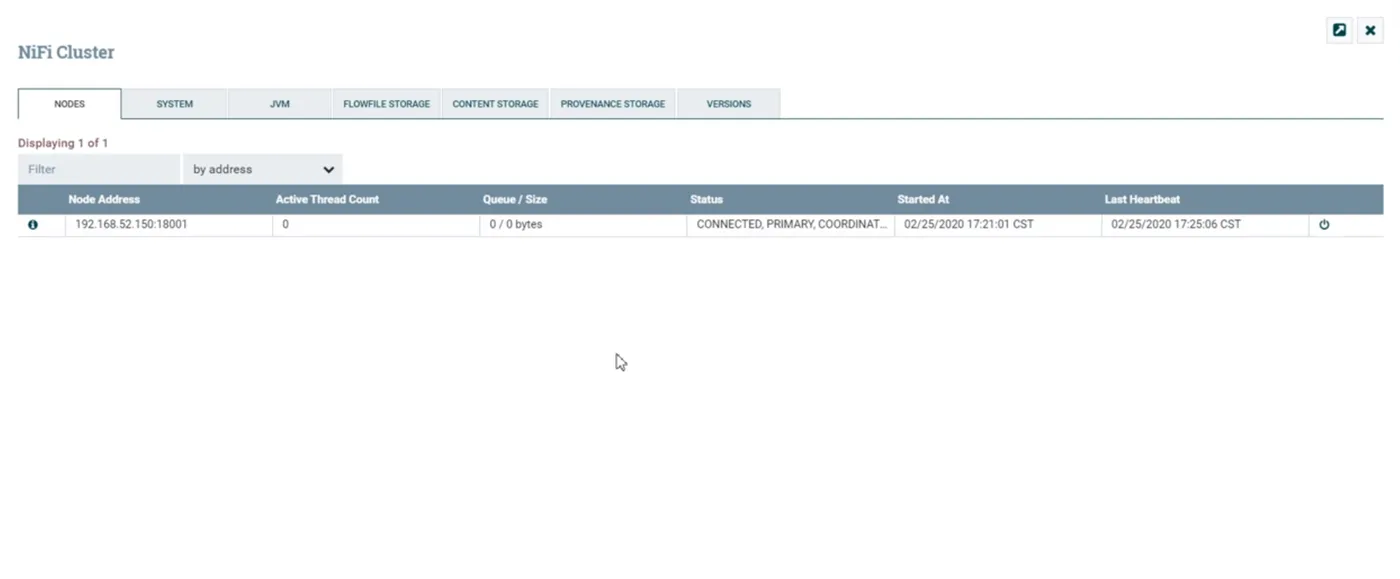Select node address 192.168.52.150:18001 cell
The height and width of the screenshot is (579, 1400).
point(169,225)
